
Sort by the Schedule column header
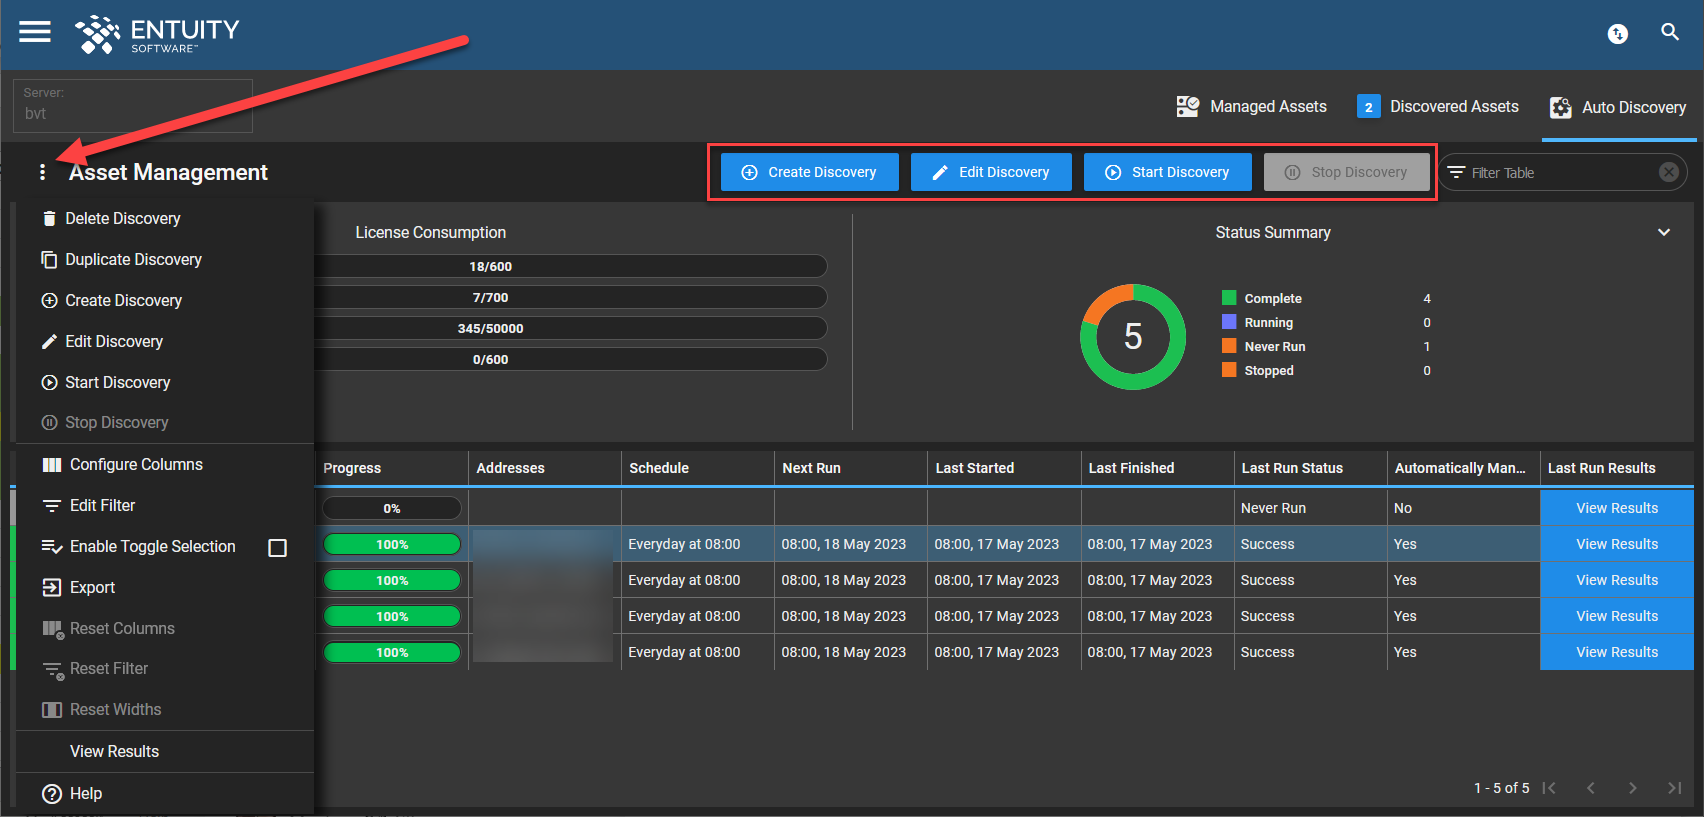698,468
